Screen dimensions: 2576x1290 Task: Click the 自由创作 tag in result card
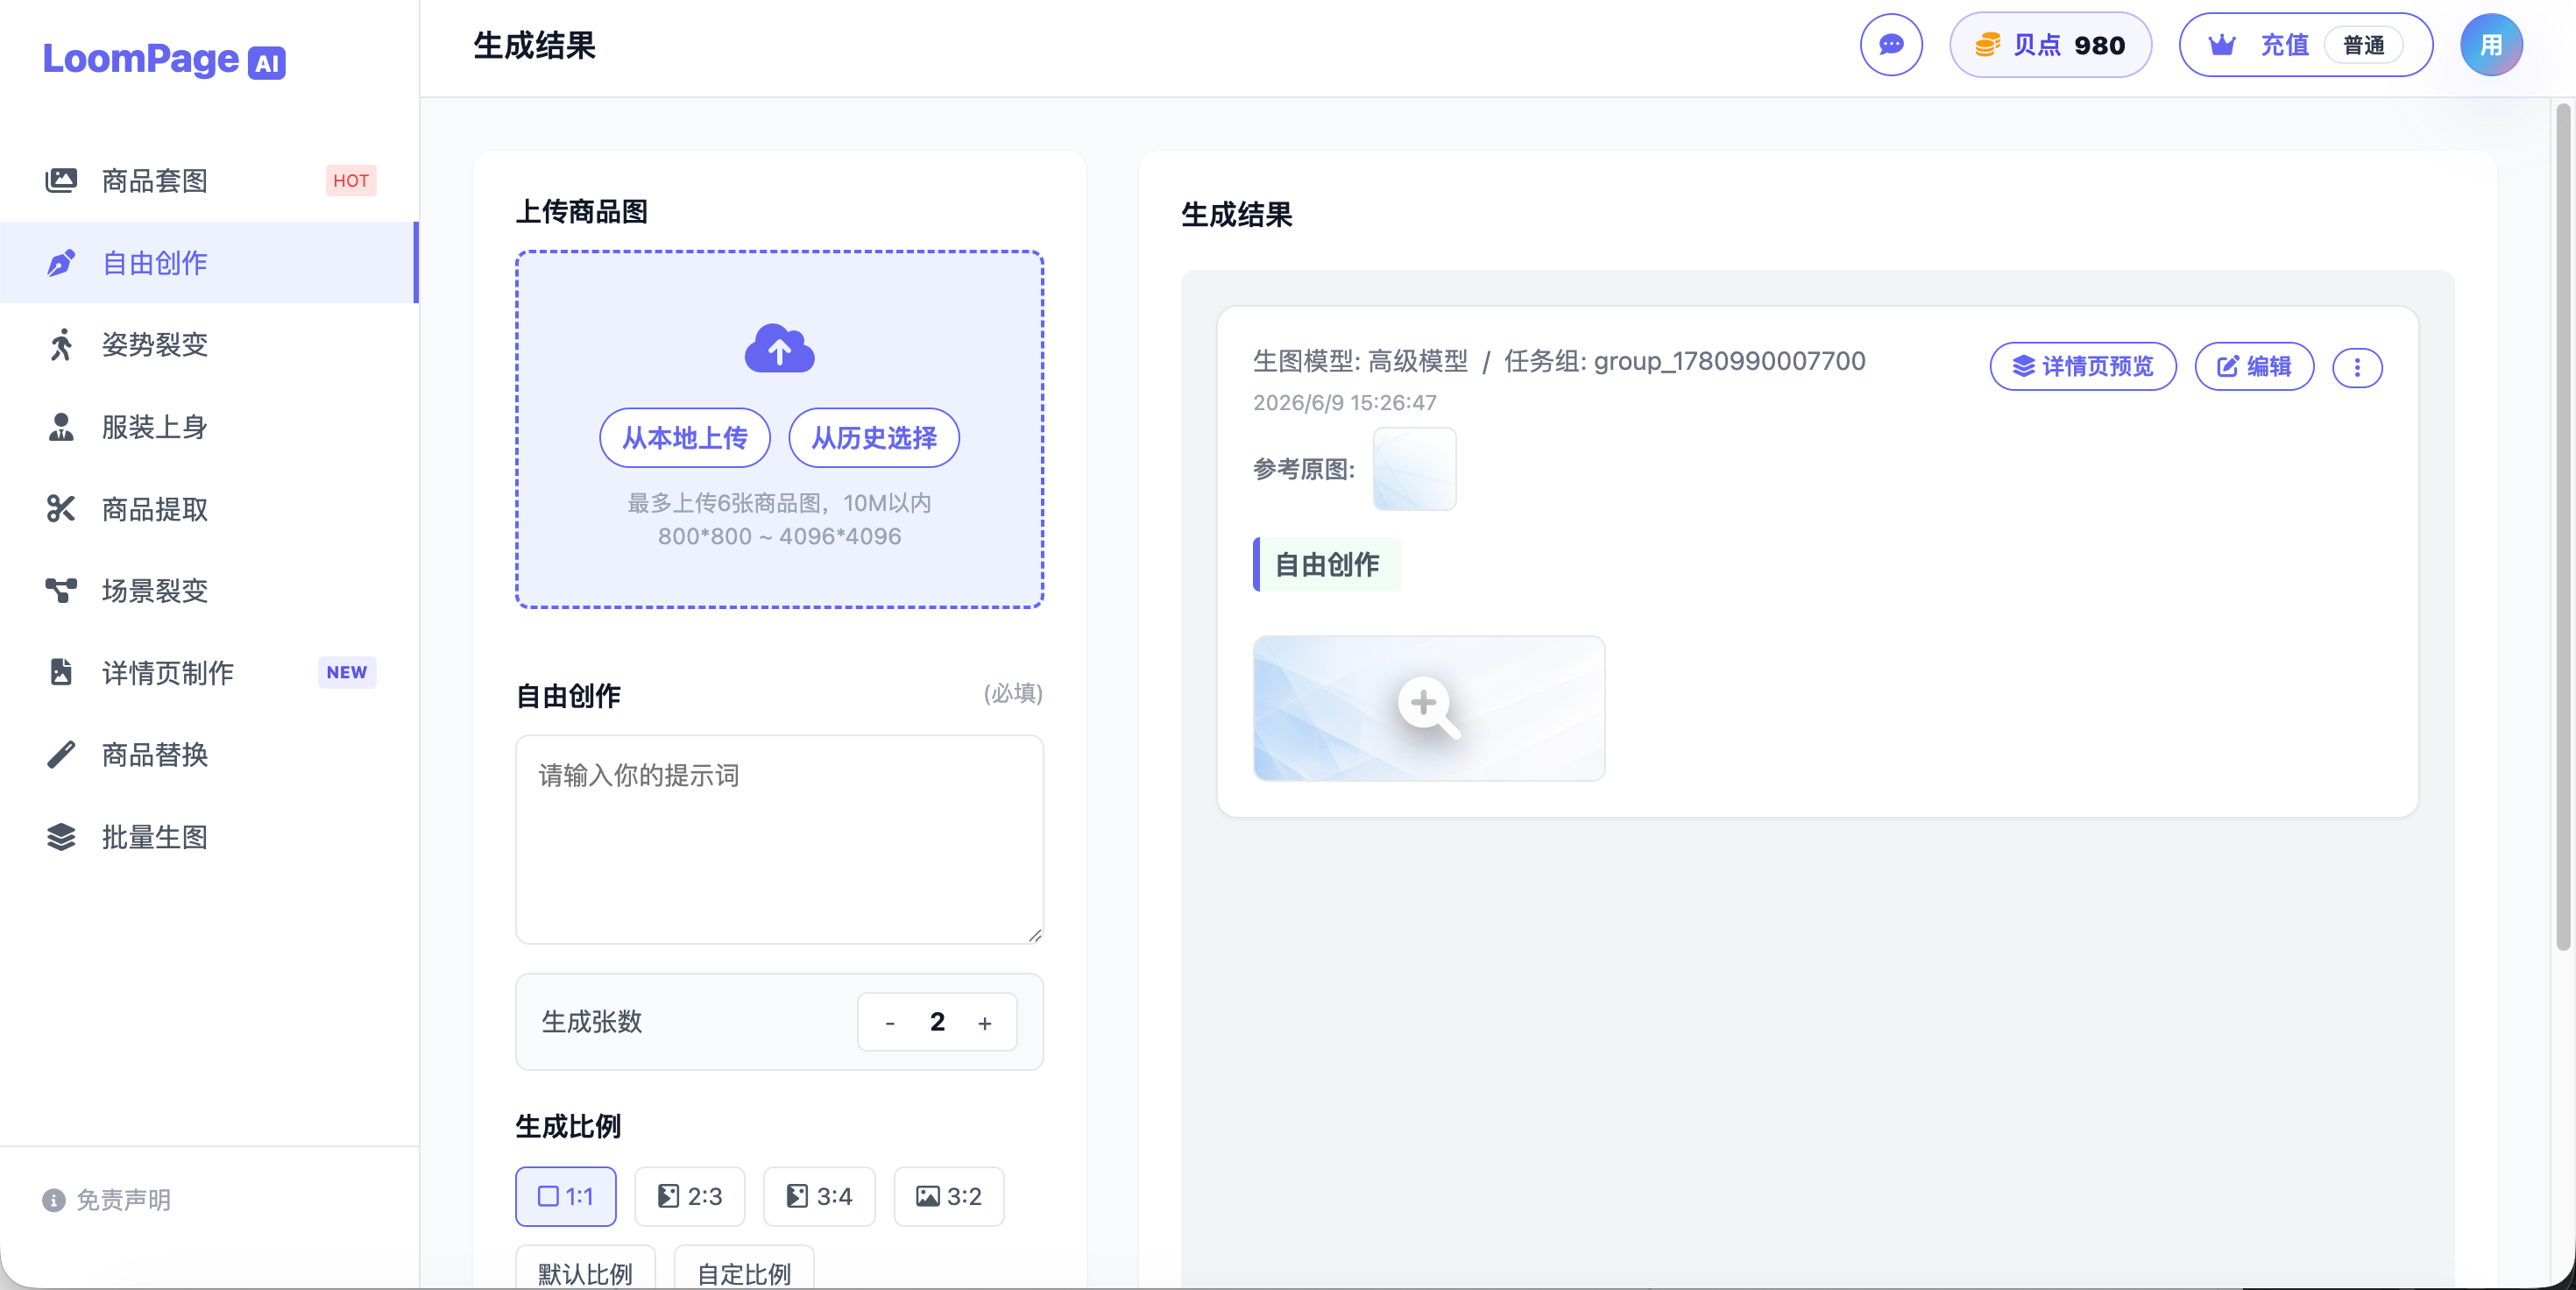[1327, 564]
